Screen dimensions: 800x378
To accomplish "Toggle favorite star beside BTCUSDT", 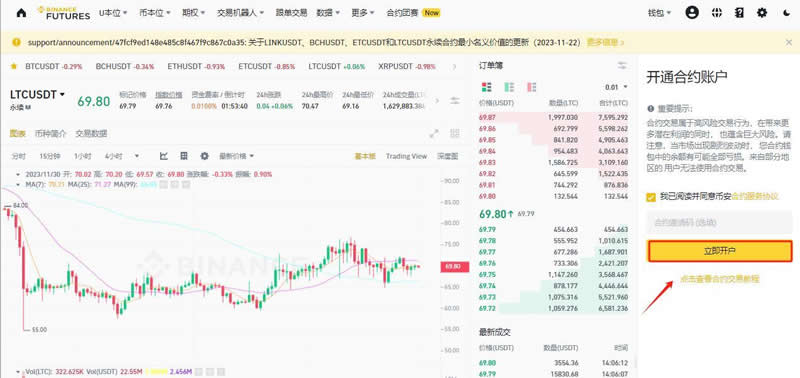I will (x=14, y=66).
